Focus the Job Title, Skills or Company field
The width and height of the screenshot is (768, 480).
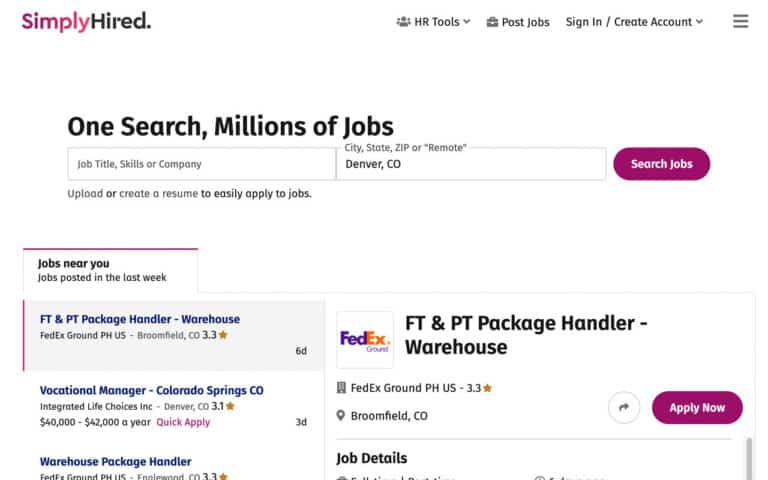(x=201, y=164)
